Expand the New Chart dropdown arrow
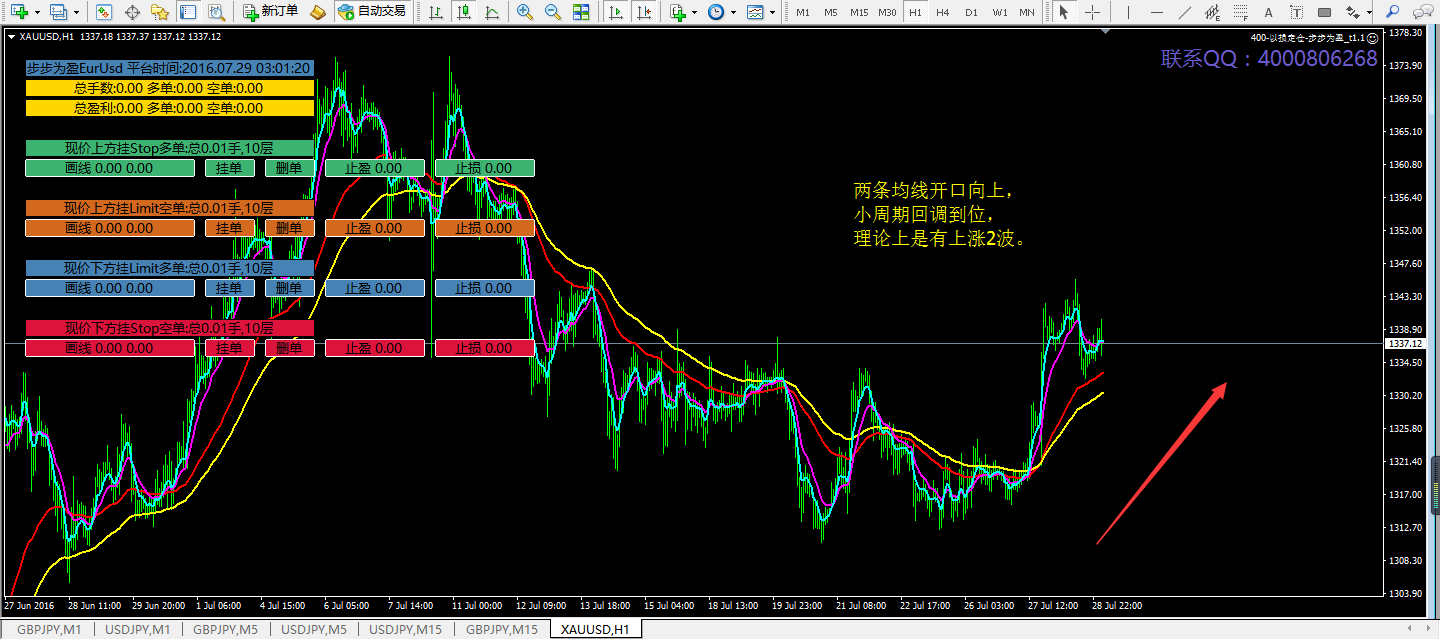1440x640 pixels. pos(36,12)
